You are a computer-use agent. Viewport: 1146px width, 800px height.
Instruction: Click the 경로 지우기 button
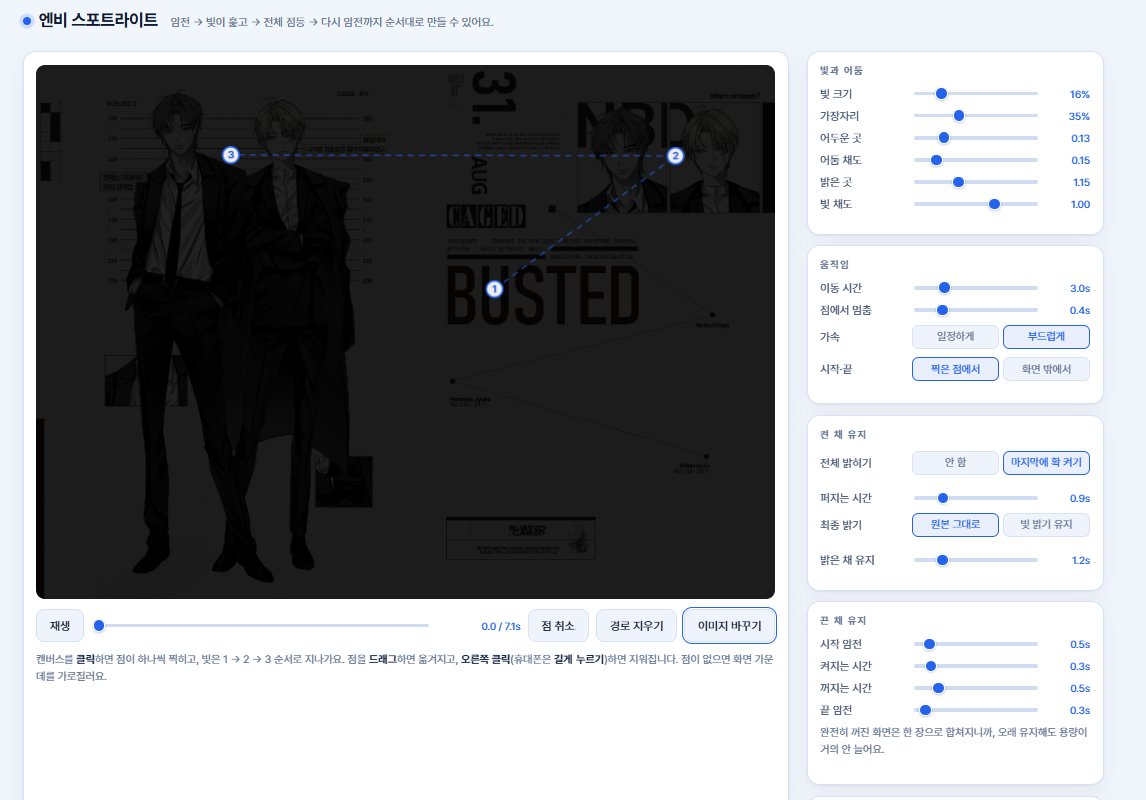[x=636, y=626]
